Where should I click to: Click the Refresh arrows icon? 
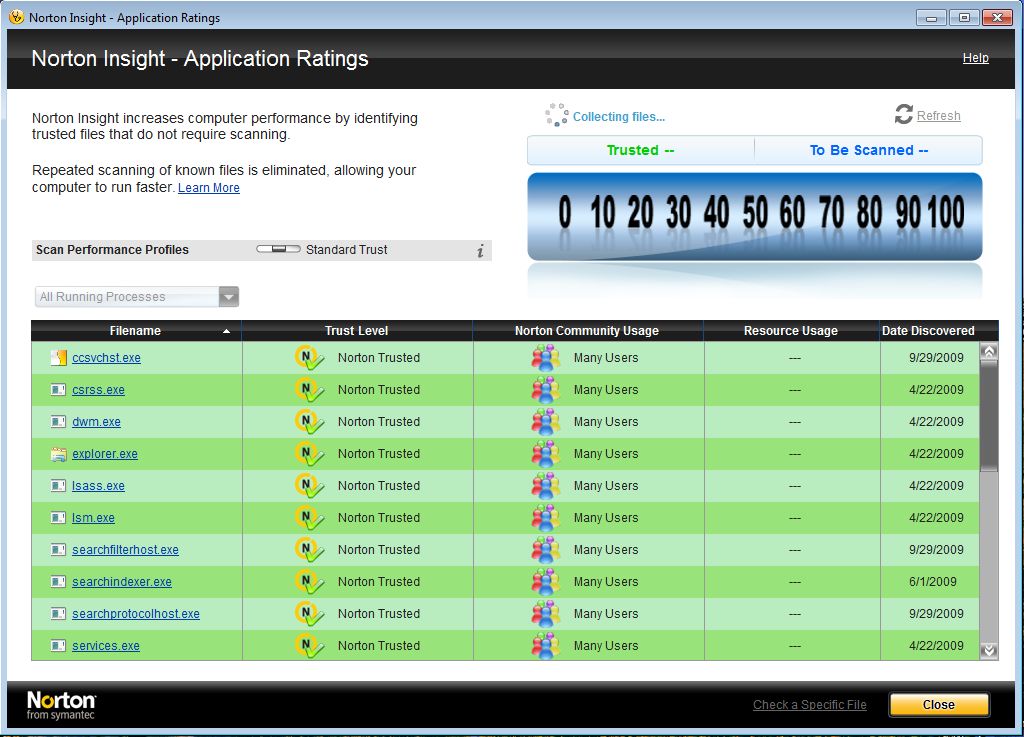[903, 114]
